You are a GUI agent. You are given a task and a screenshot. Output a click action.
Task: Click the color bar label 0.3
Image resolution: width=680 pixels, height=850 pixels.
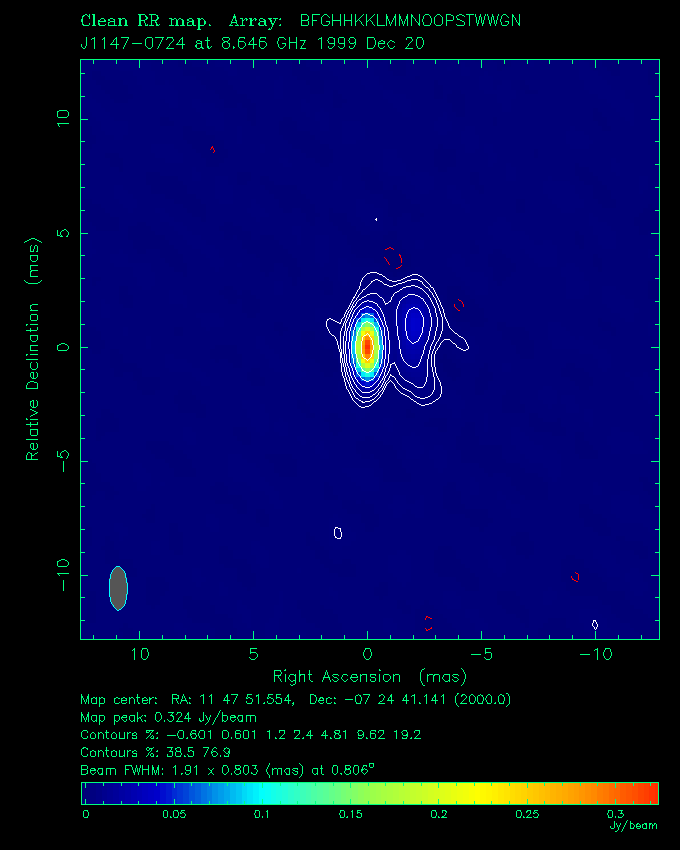coord(615,814)
